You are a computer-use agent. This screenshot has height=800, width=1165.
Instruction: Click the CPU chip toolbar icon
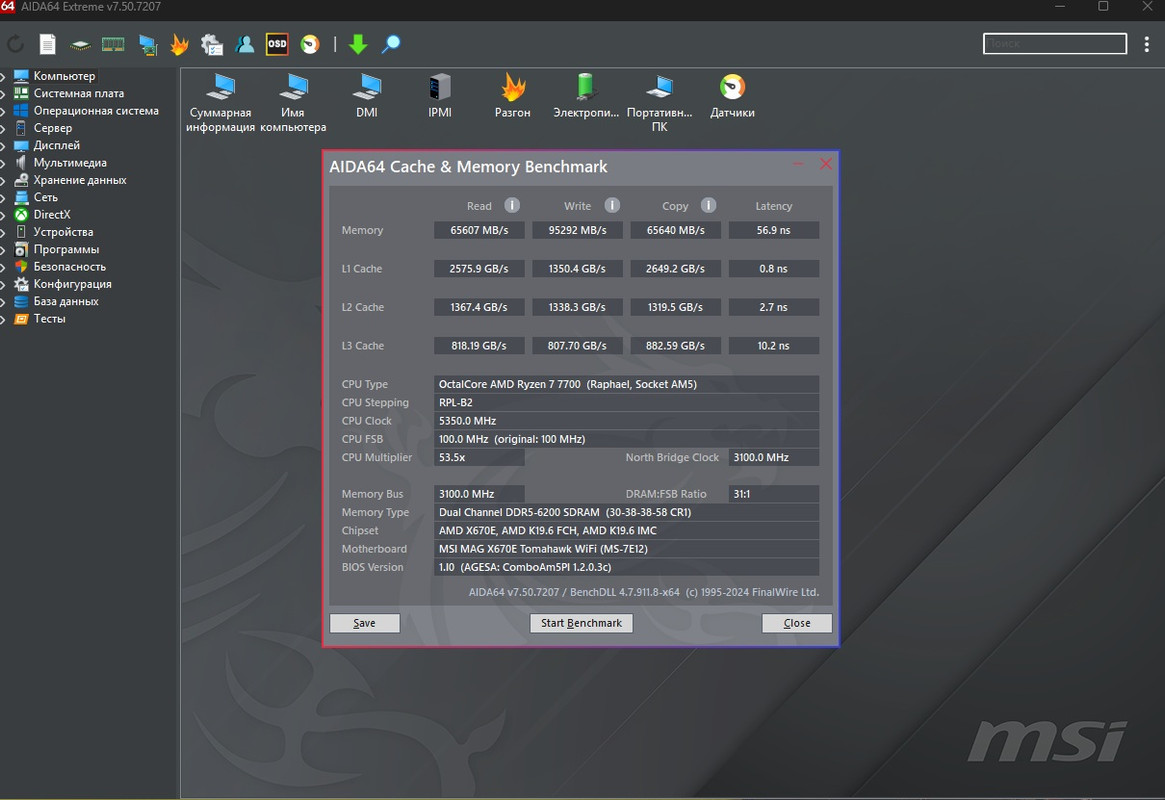coord(80,45)
